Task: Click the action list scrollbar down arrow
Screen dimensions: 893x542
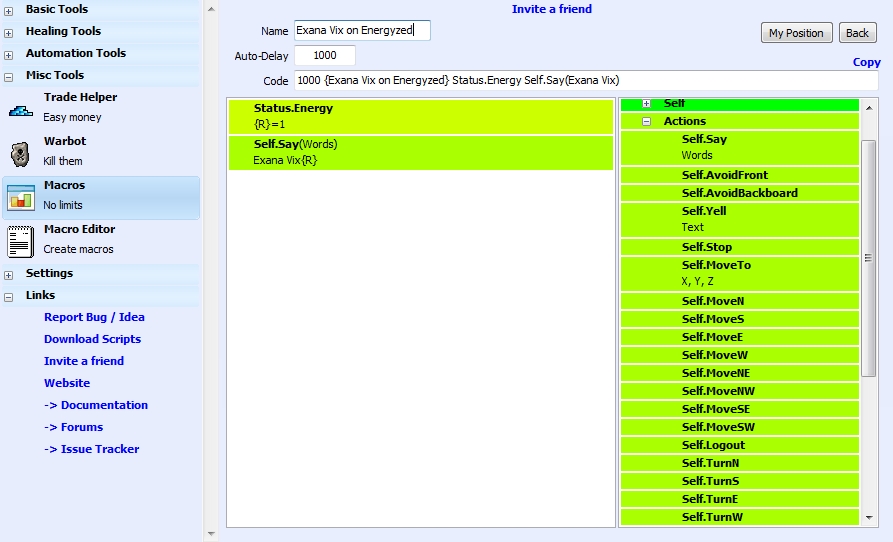Action: click(x=868, y=517)
